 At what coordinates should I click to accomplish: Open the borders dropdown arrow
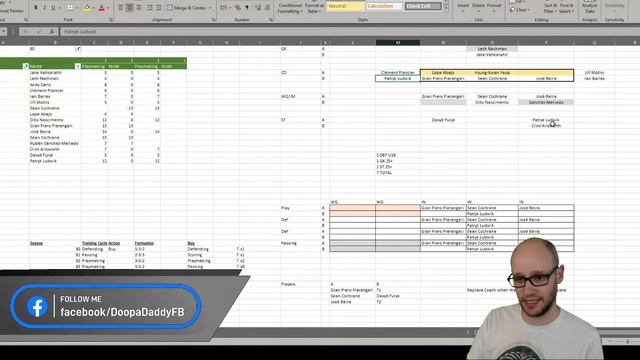coord(76,8)
